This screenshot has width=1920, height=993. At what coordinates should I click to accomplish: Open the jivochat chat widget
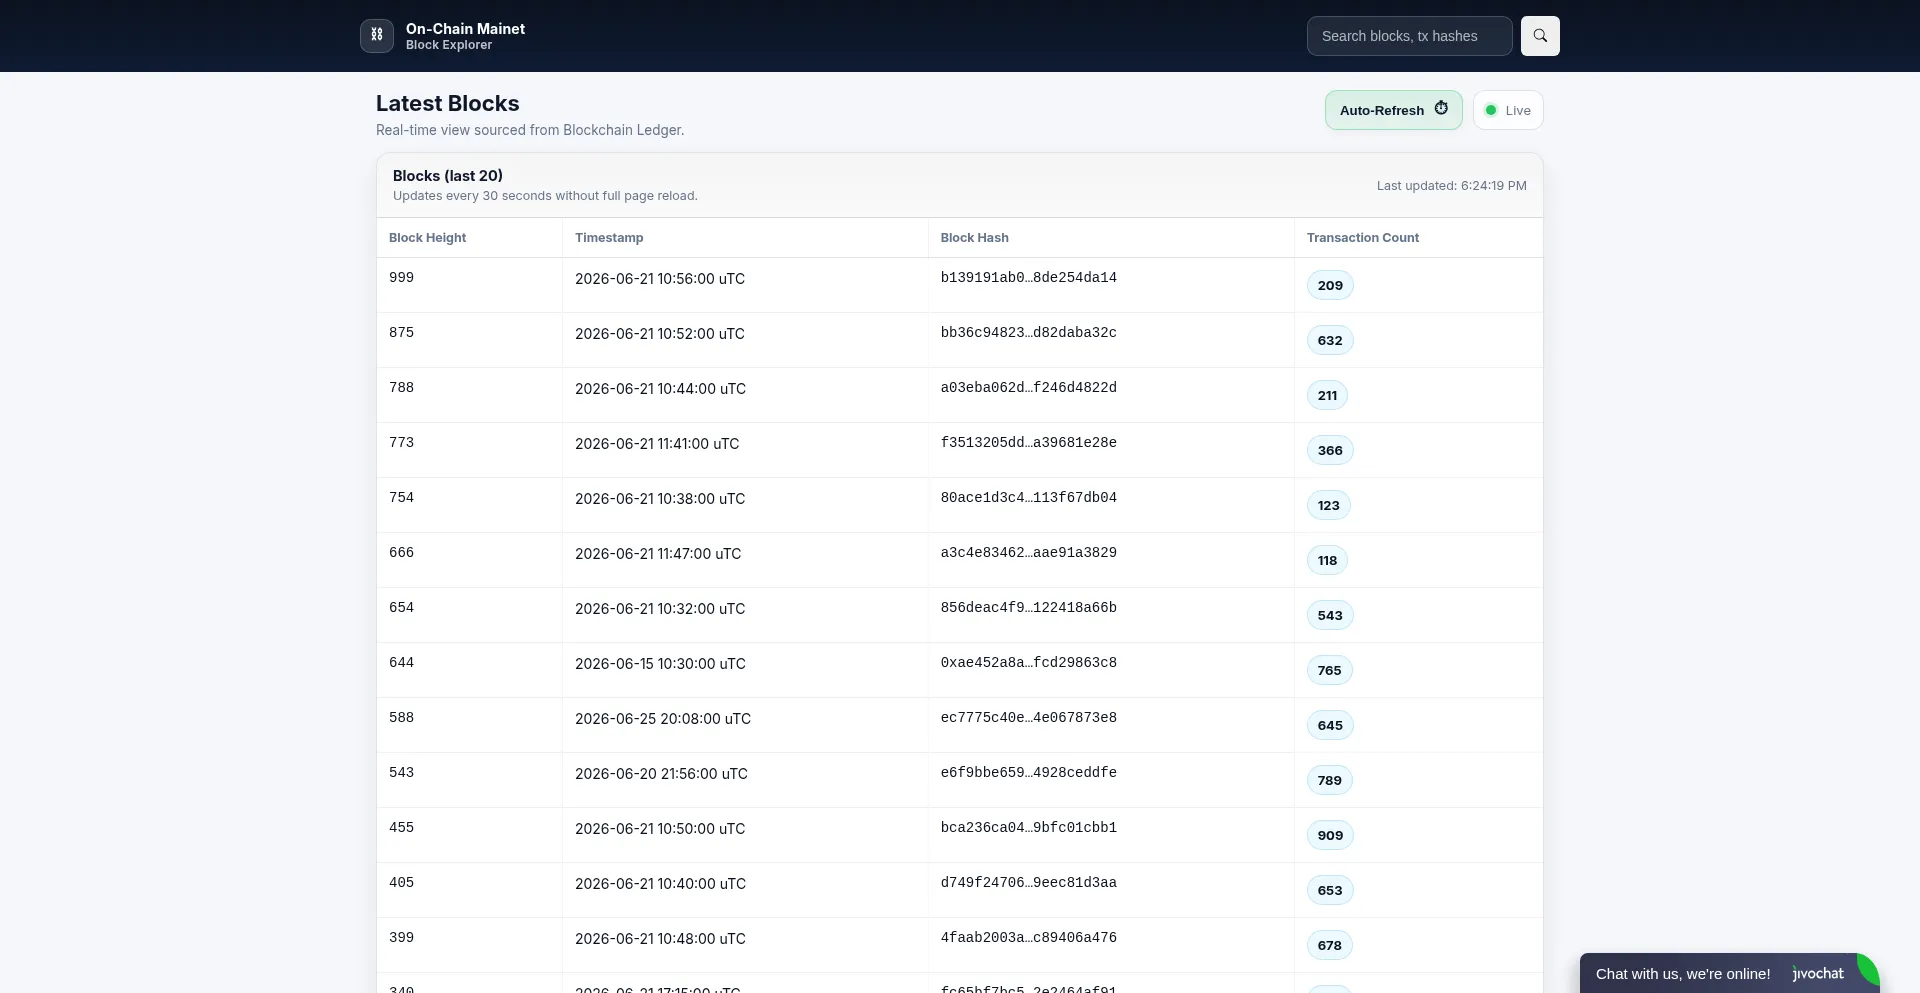pos(1730,973)
